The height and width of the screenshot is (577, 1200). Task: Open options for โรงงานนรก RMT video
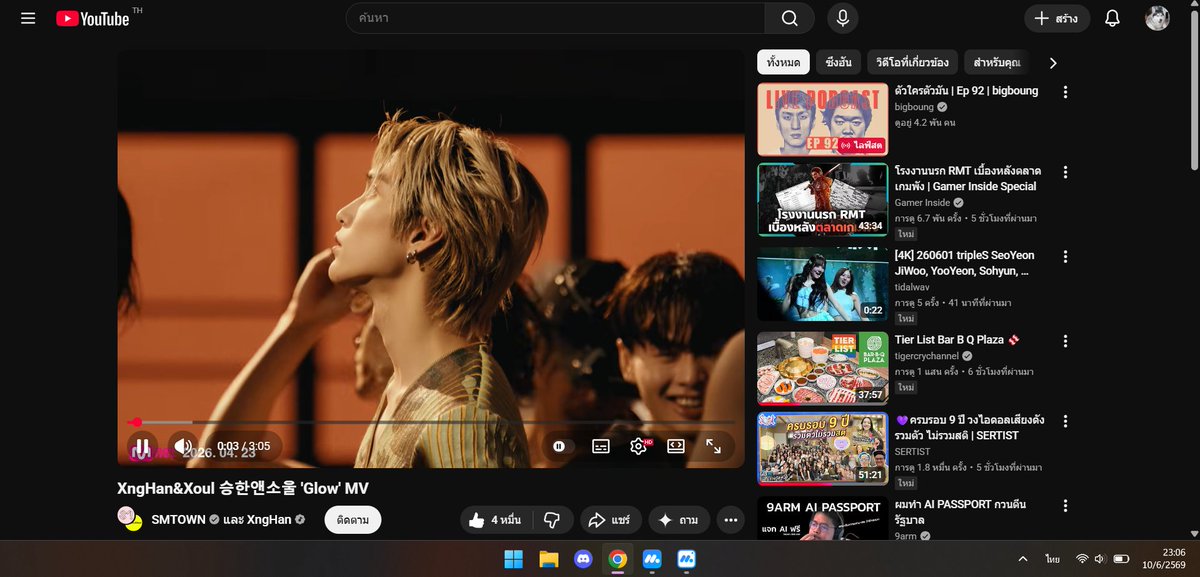click(x=1065, y=172)
